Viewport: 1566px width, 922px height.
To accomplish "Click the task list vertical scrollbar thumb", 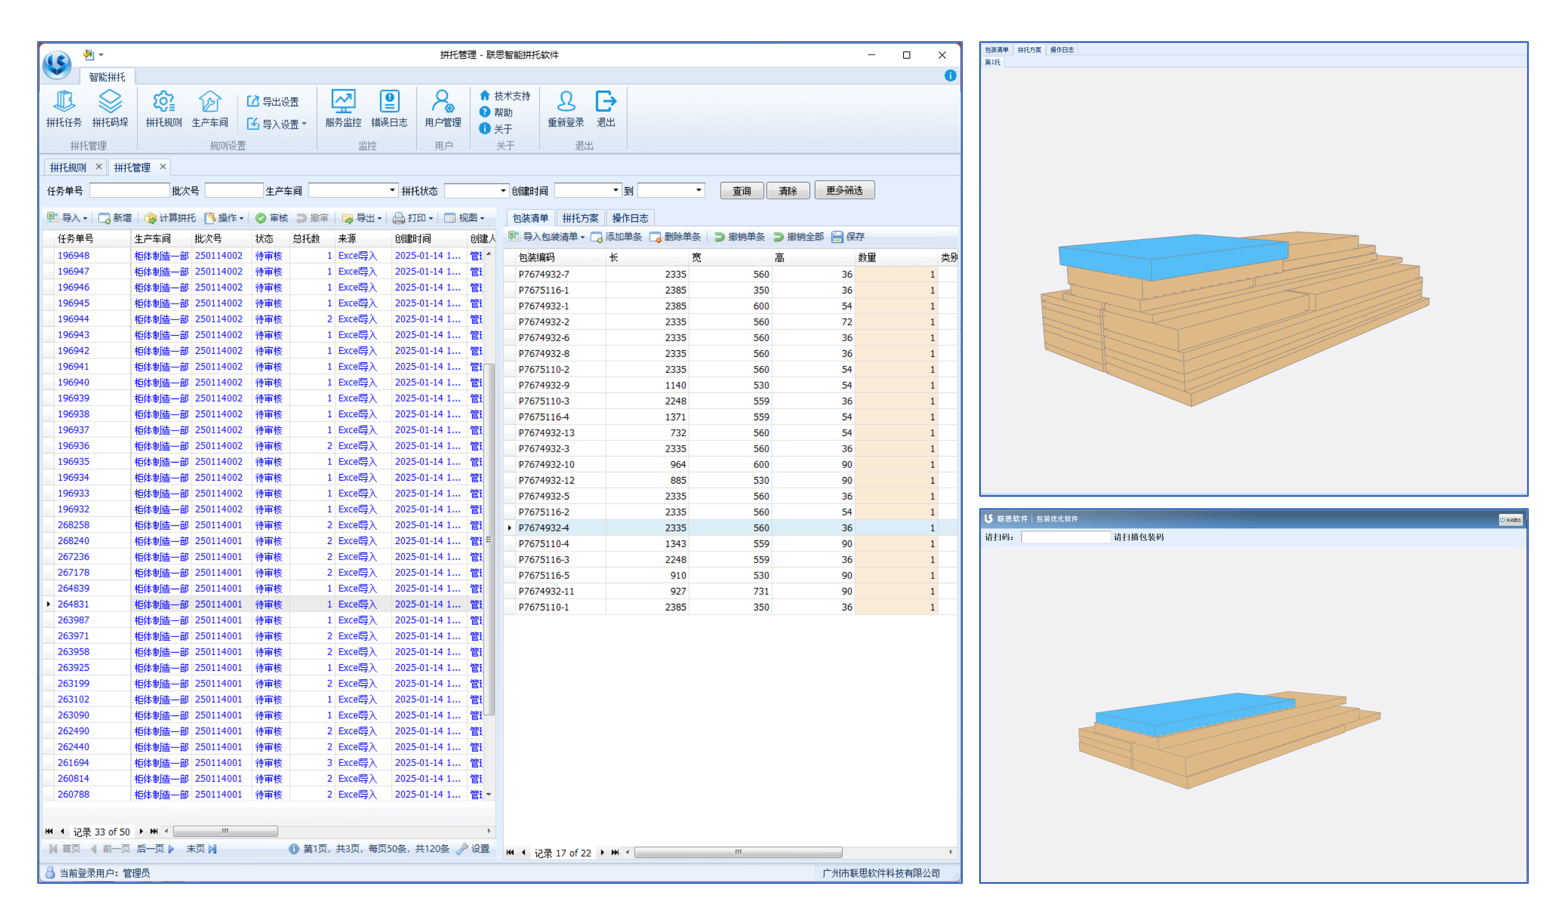I will click(490, 540).
